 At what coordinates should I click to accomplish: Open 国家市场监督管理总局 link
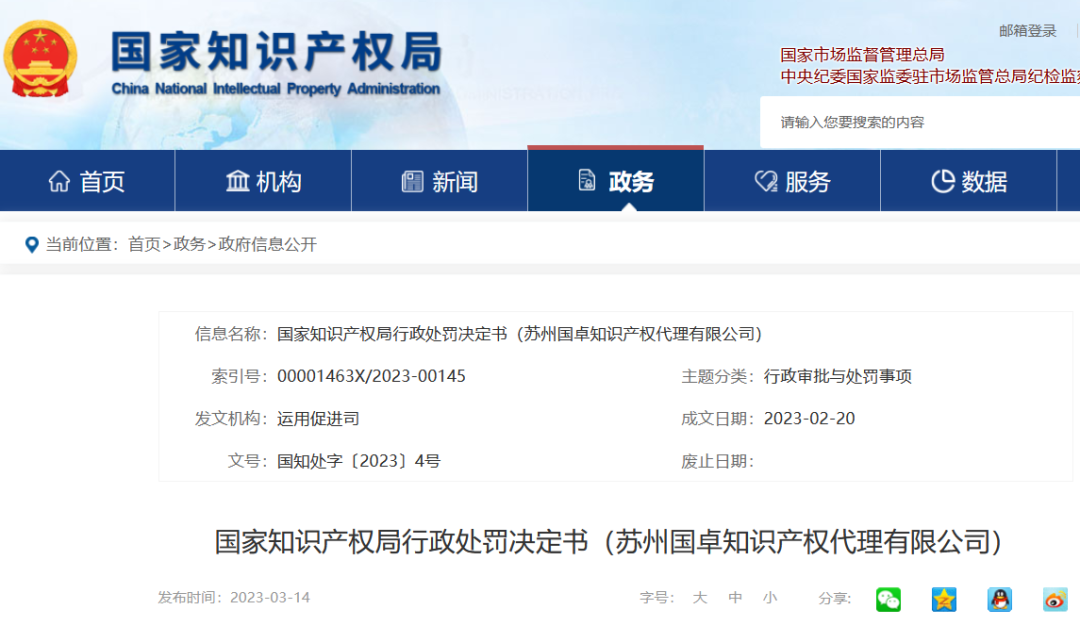(862, 54)
